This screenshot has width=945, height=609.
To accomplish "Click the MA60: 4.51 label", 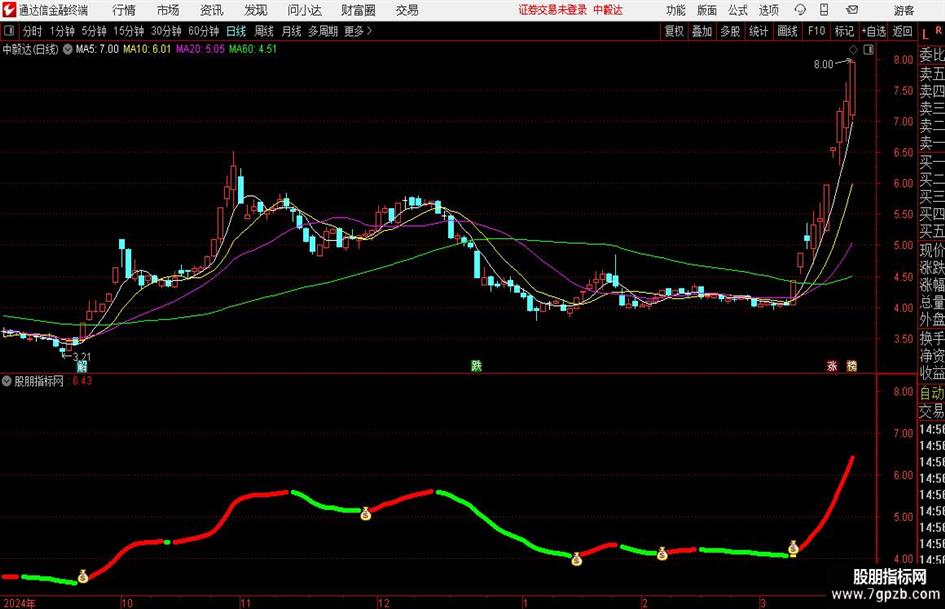I will click(x=253, y=49).
